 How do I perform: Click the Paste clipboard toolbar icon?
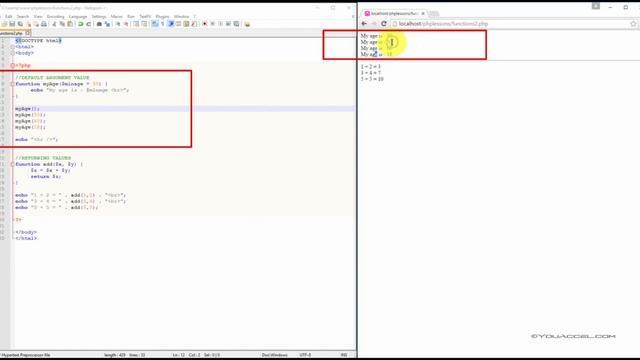(x=70, y=24)
